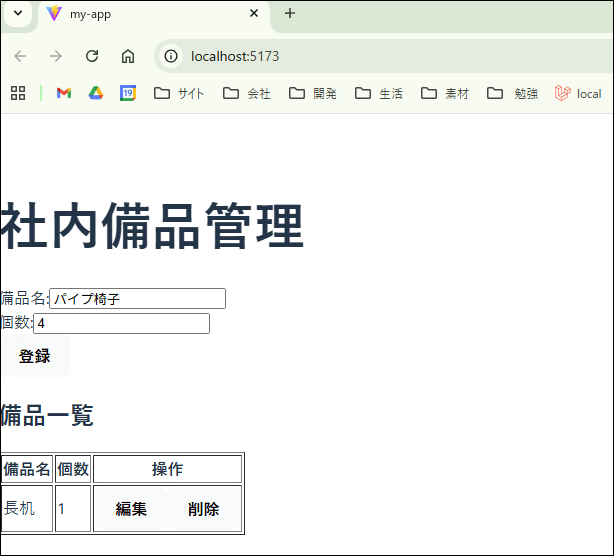Open the Chrome apps grid icon
Screen dimensions: 614x556
(18, 93)
